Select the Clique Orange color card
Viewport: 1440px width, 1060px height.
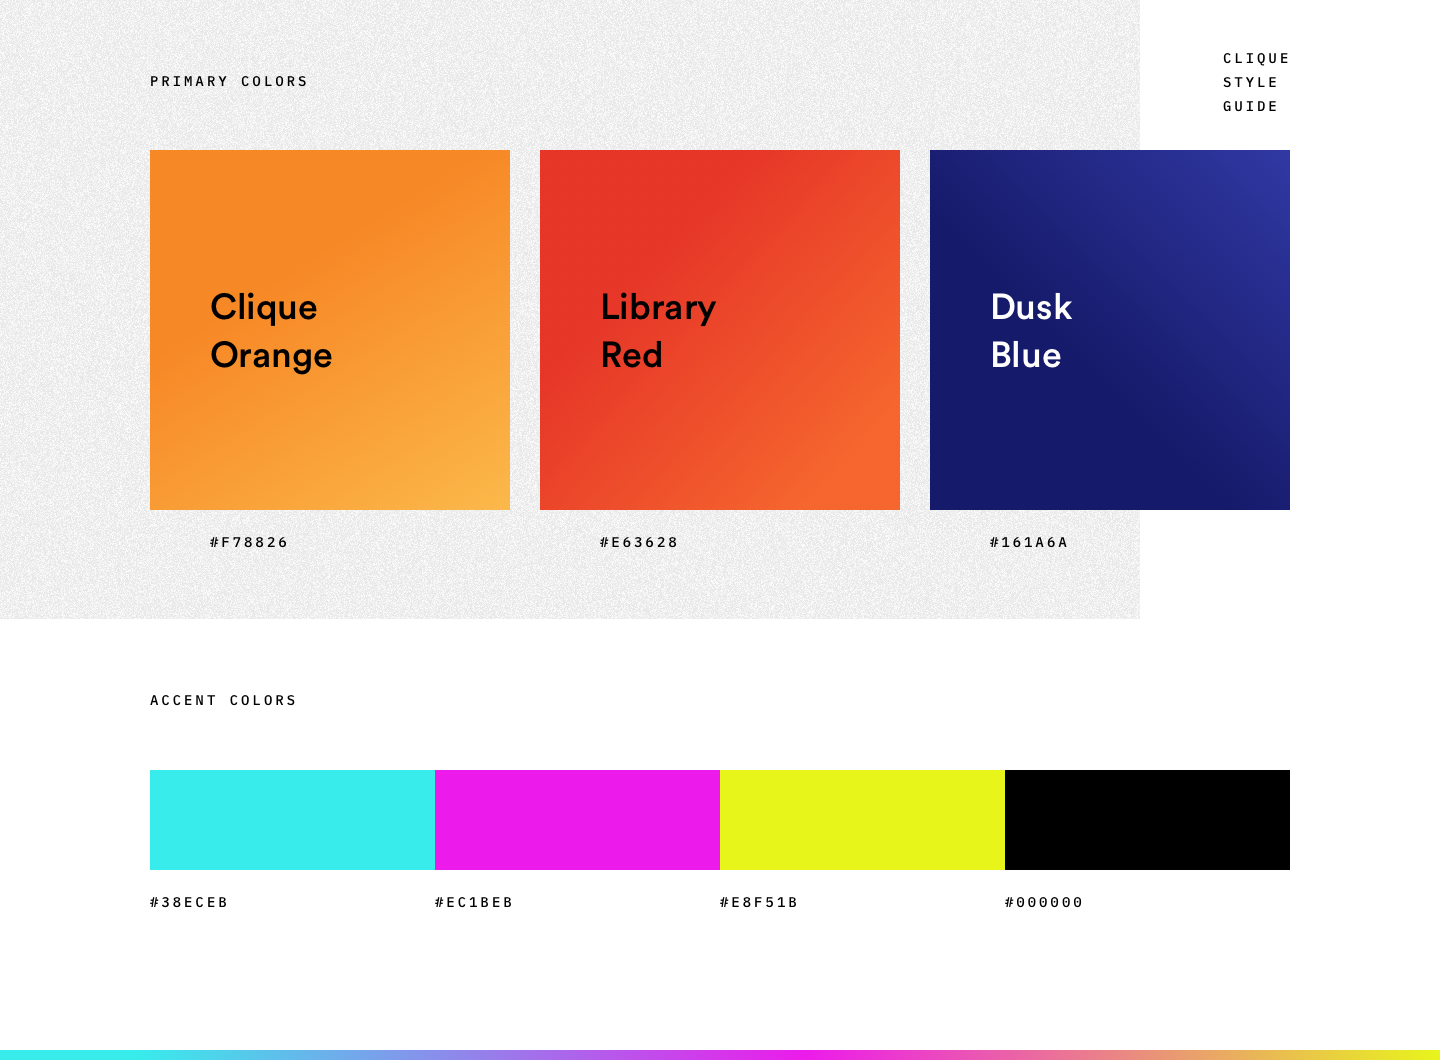[x=330, y=330]
